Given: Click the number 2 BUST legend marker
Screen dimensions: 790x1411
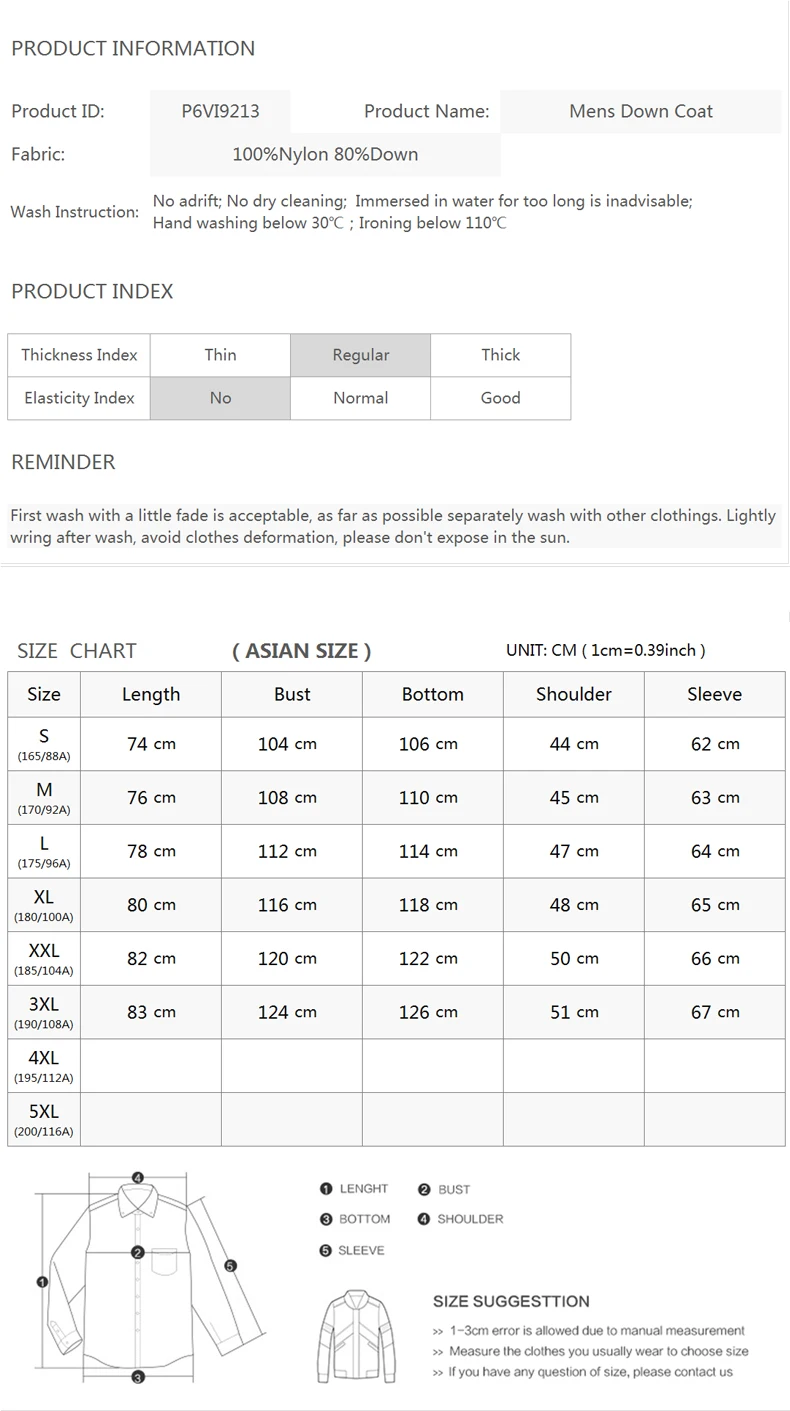Looking at the screenshot, I should [x=424, y=1189].
